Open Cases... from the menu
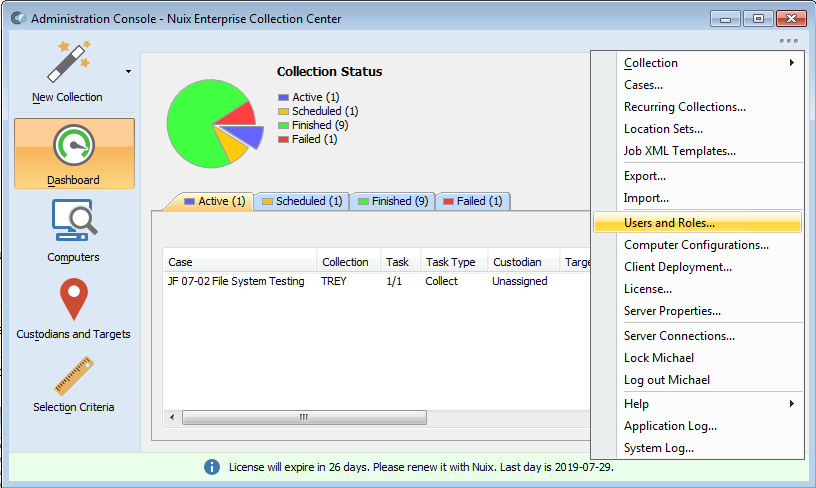Viewport: 816px width, 488px height. (698, 85)
